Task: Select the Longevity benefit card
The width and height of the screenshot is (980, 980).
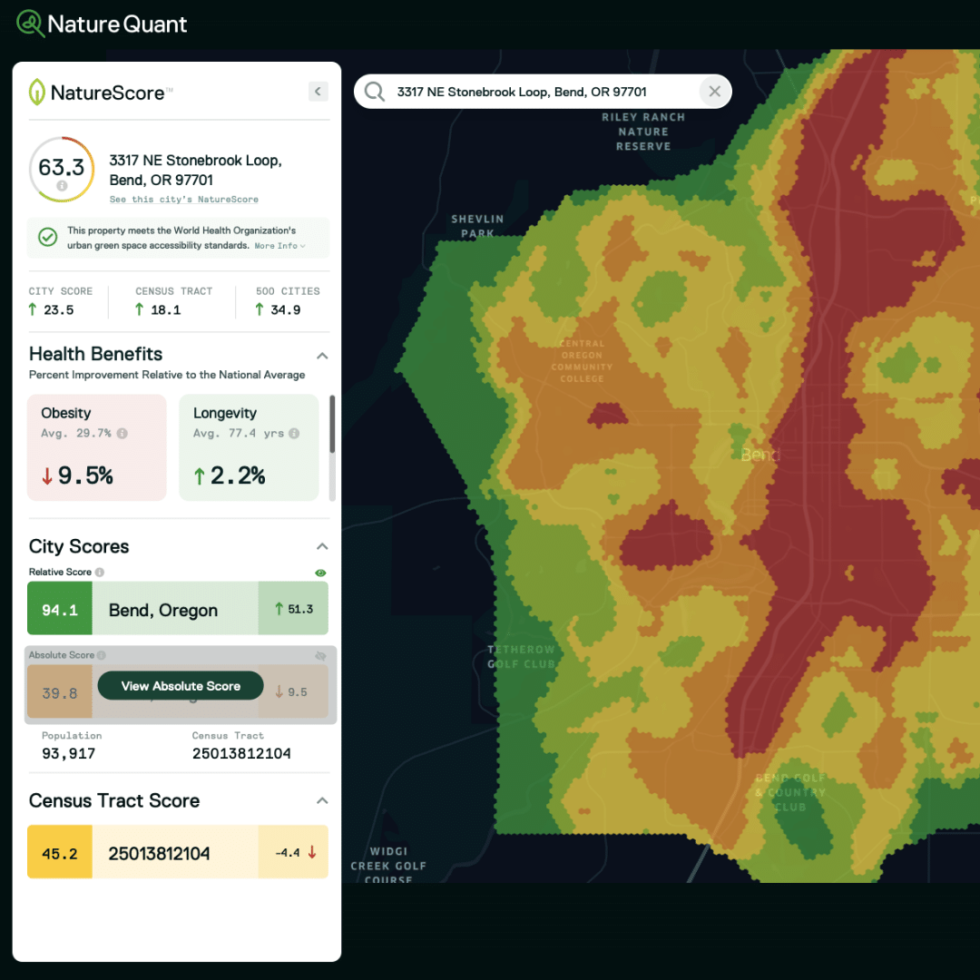Action: pos(249,448)
